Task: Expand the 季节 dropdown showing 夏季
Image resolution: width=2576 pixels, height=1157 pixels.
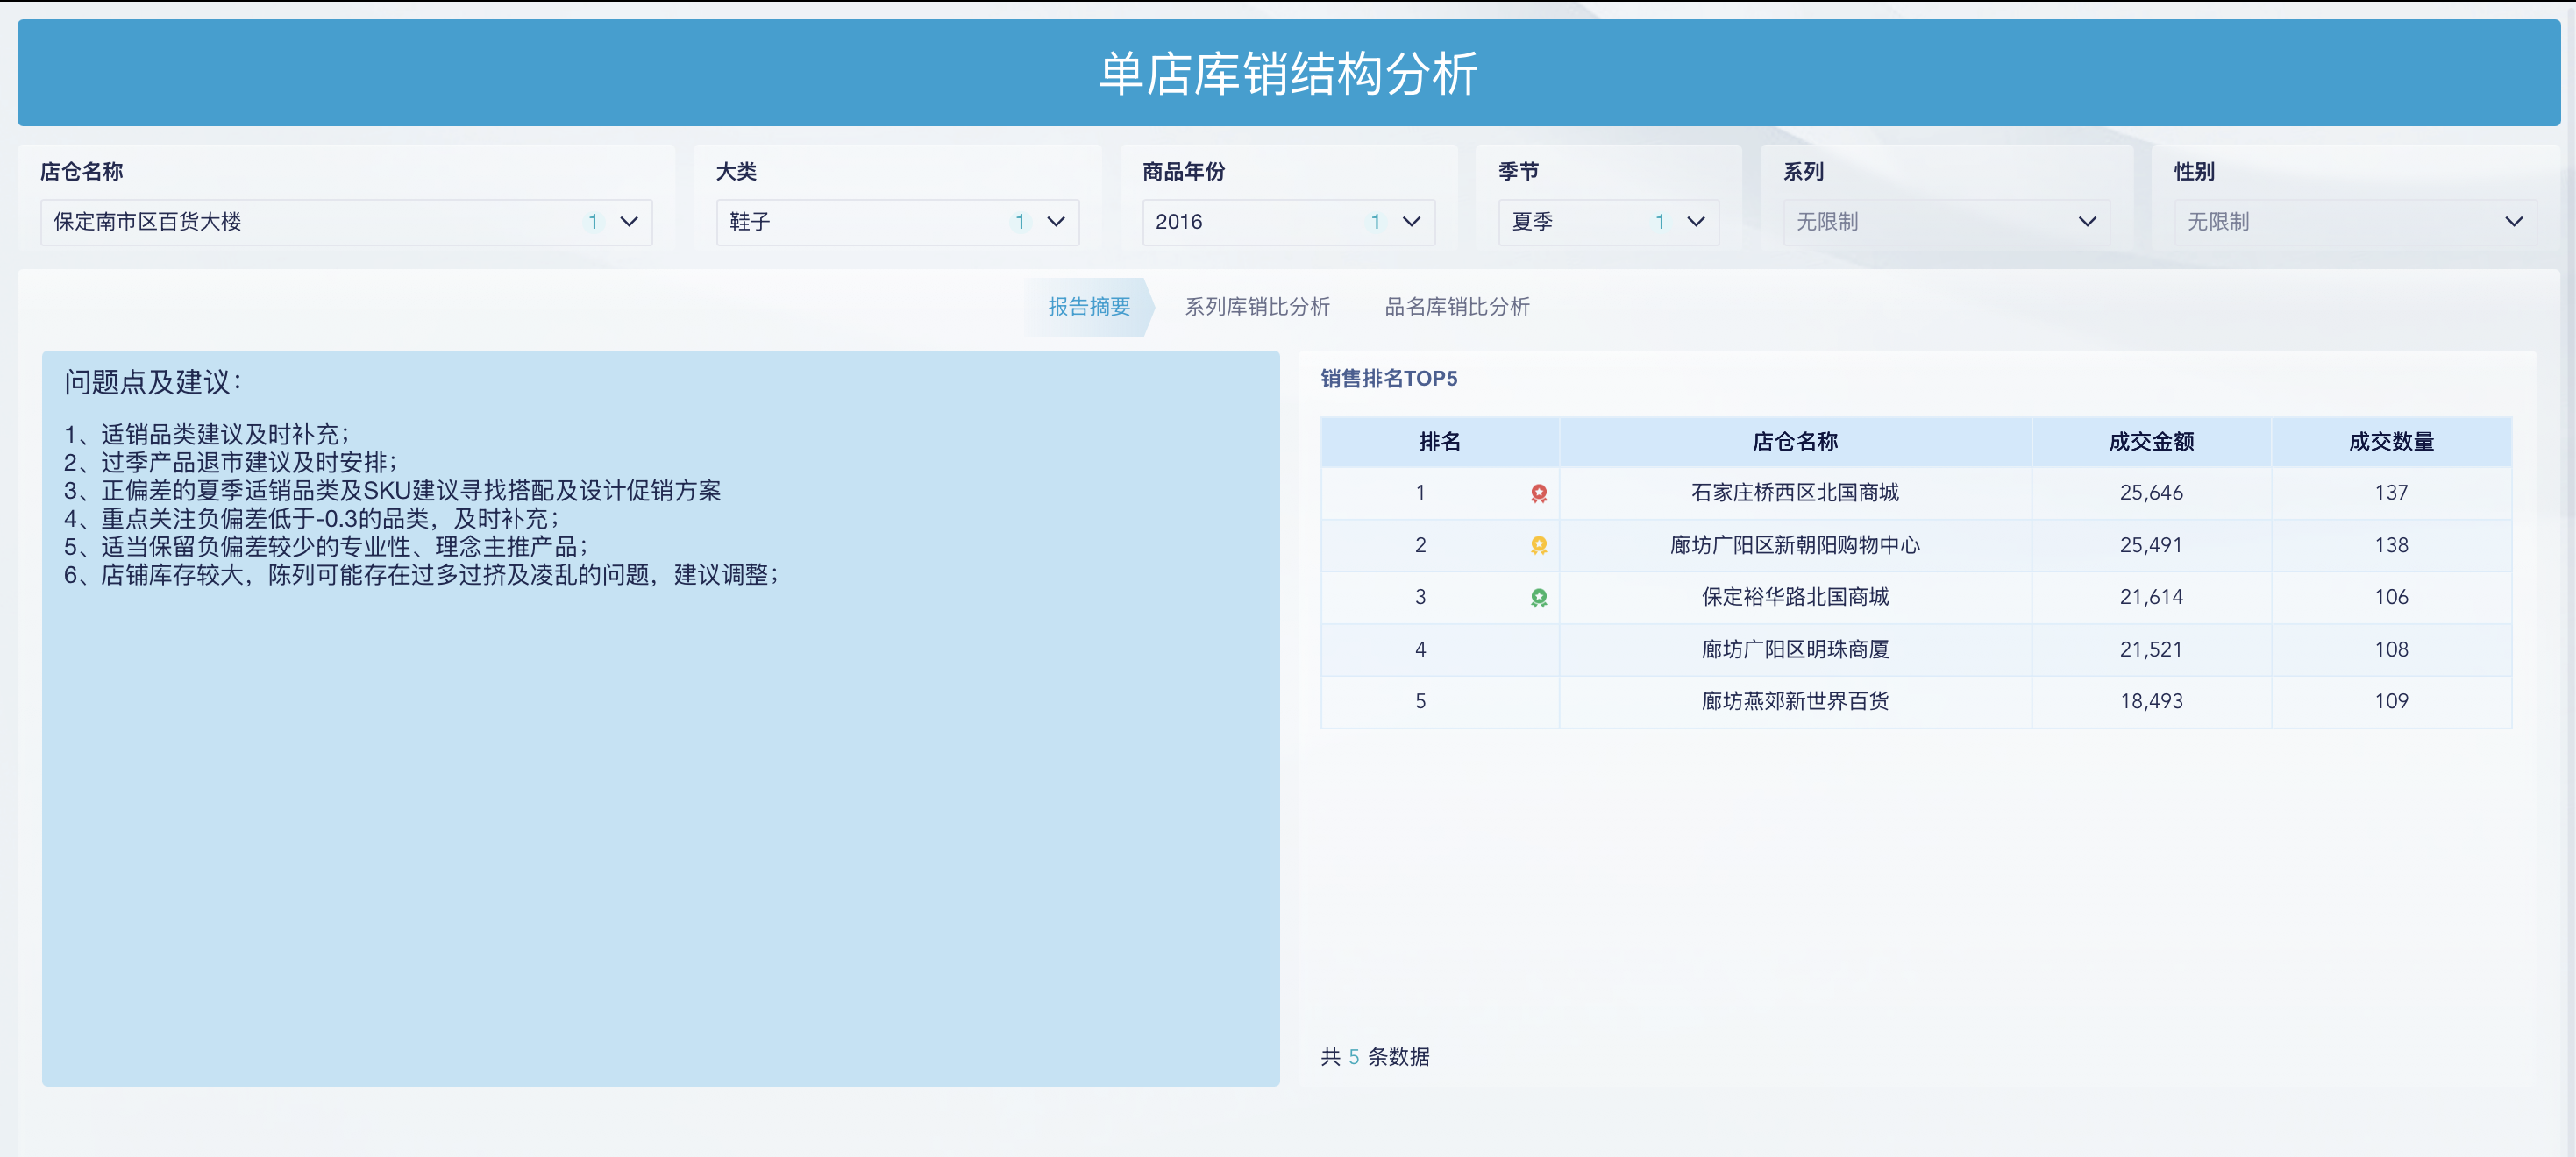Action: (x=1695, y=222)
